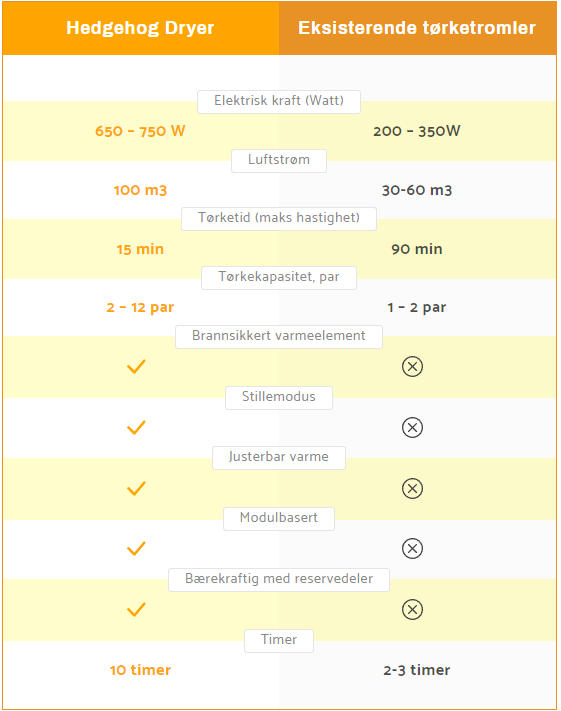Click the X circle under Justerbar varme
Image resolution: width=561 pixels, height=711 pixels.
point(412,488)
